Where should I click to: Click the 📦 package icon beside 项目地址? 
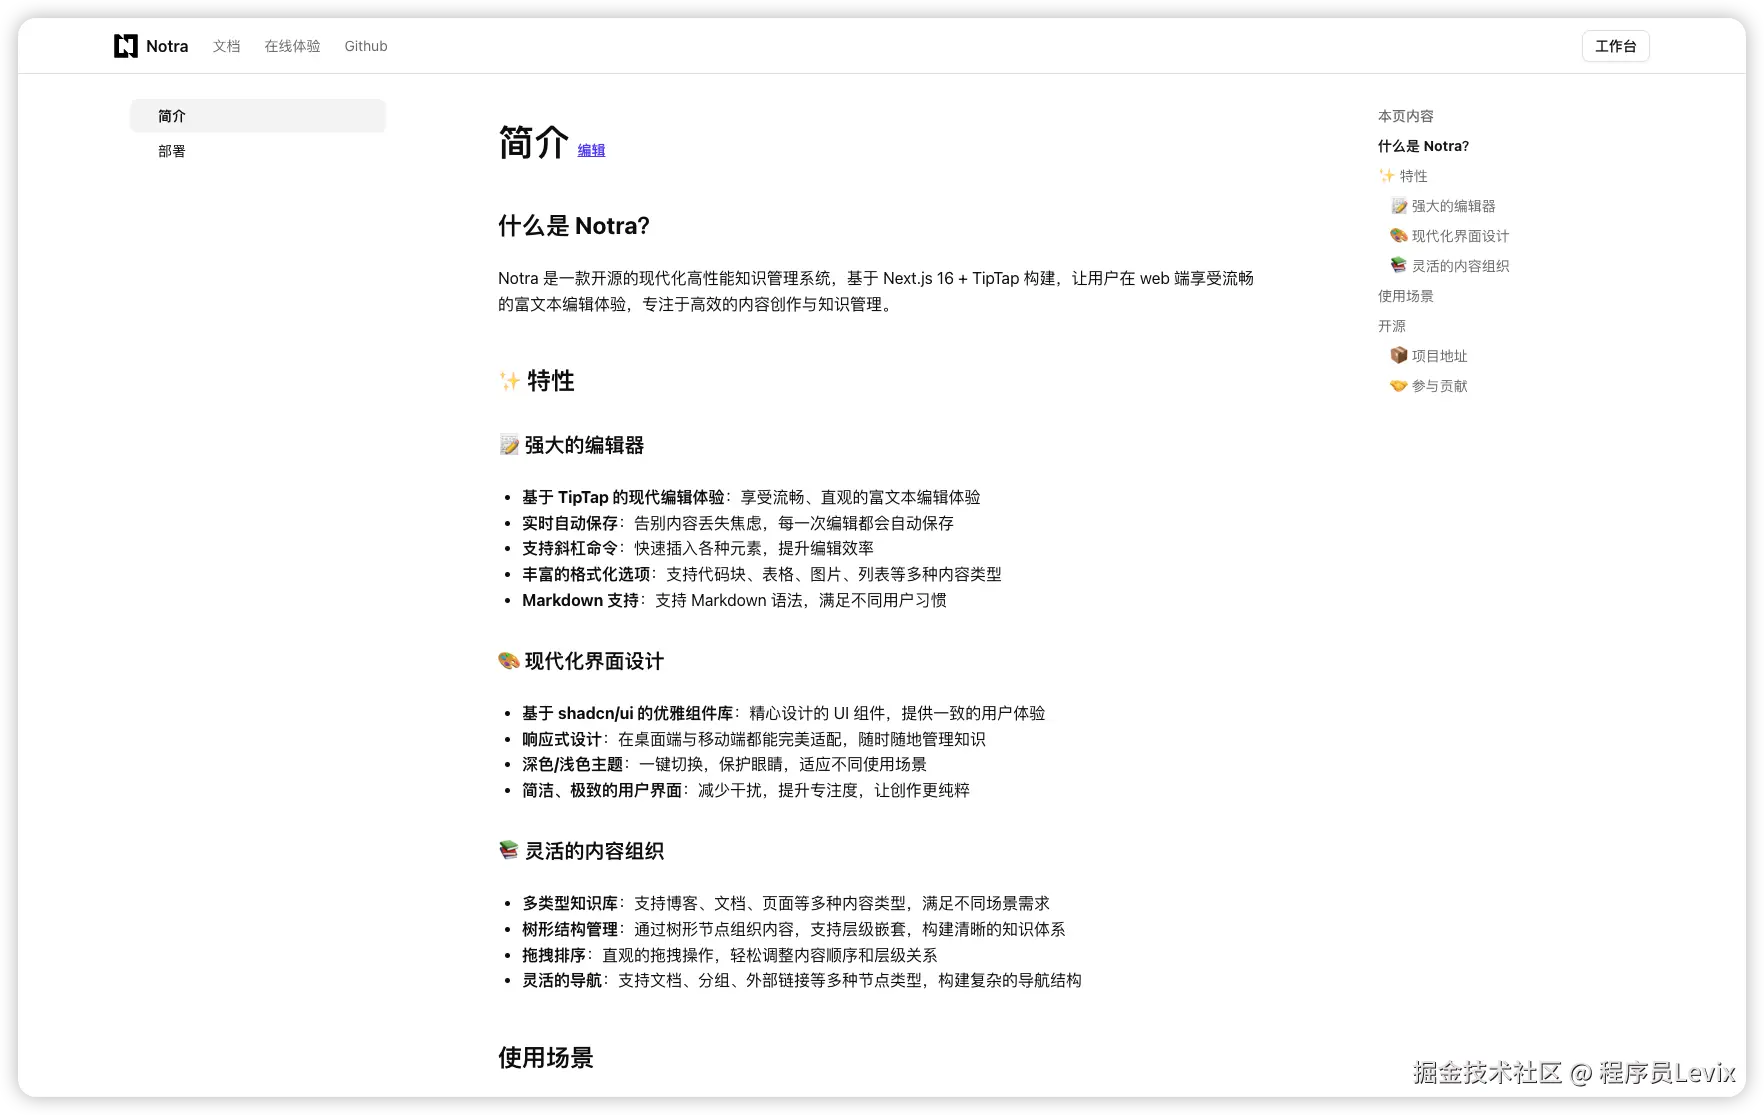[x=1398, y=355]
